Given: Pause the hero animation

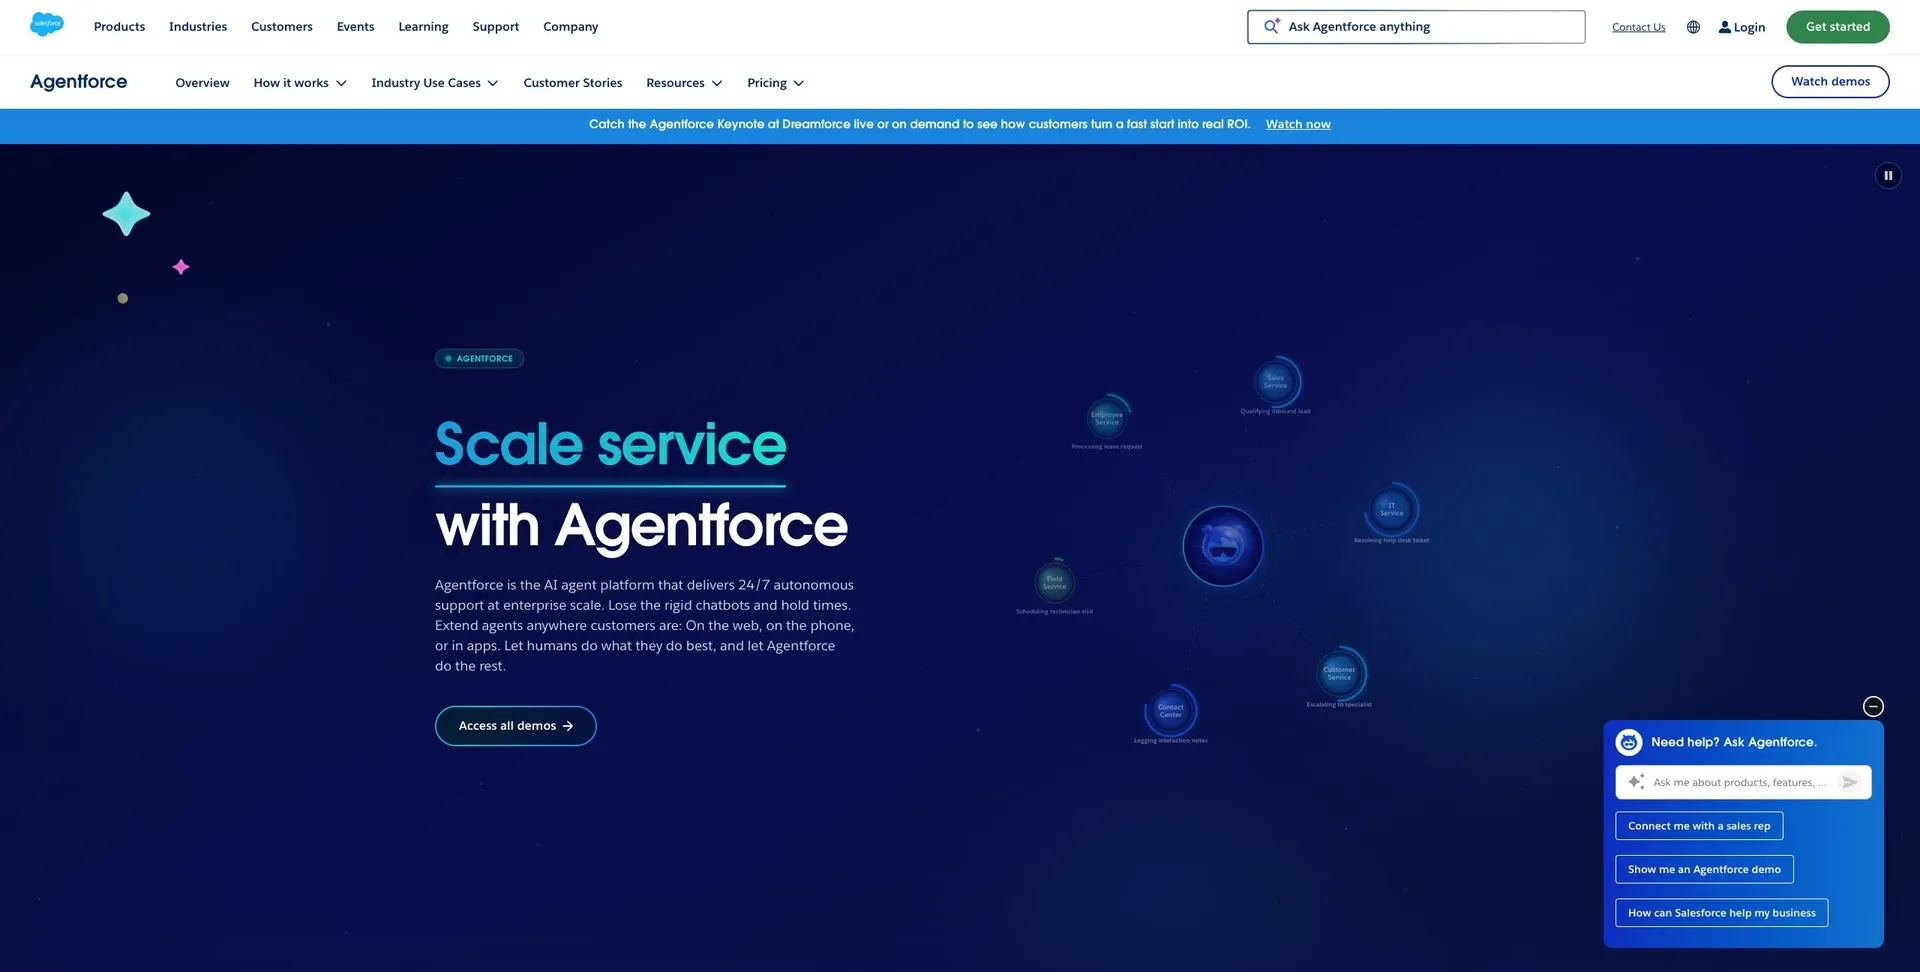Looking at the screenshot, I should tap(1888, 175).
